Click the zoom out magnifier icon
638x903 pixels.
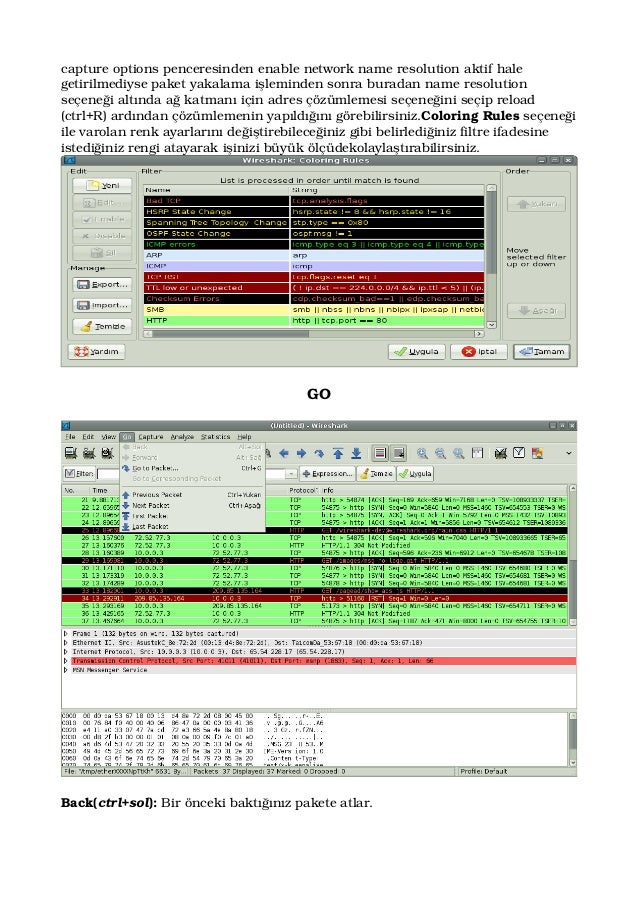440,453
